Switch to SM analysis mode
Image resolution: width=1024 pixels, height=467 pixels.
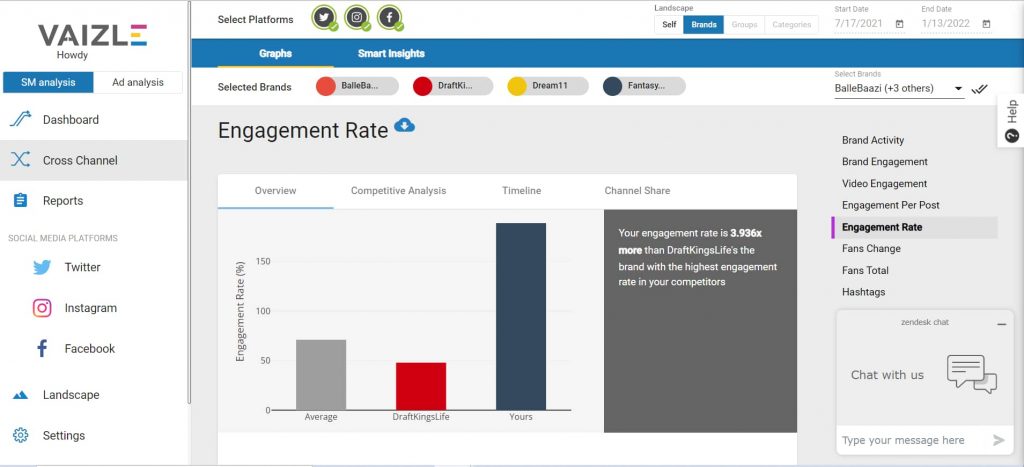[48, 82]
